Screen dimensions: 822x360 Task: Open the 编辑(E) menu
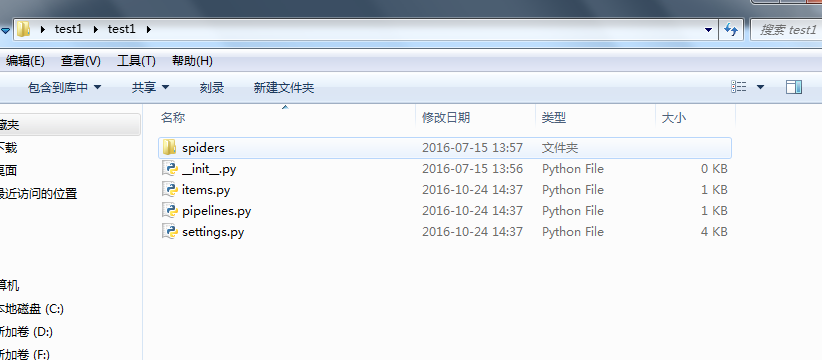[x=25, y=61]
